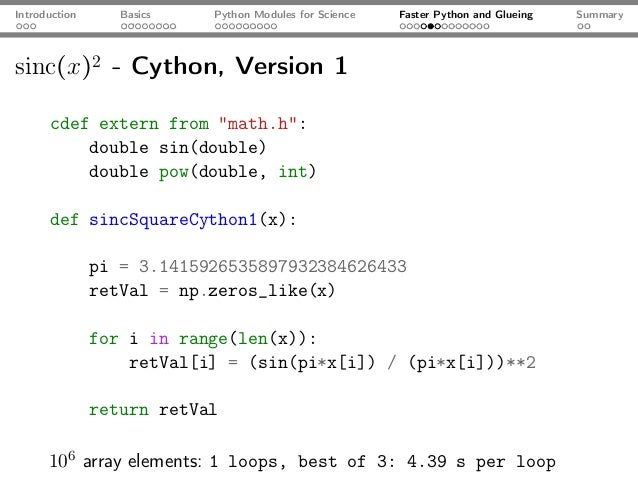Go to Faster Python and Glueing section
The image size is (638, 479).
[x=466, y=15]
